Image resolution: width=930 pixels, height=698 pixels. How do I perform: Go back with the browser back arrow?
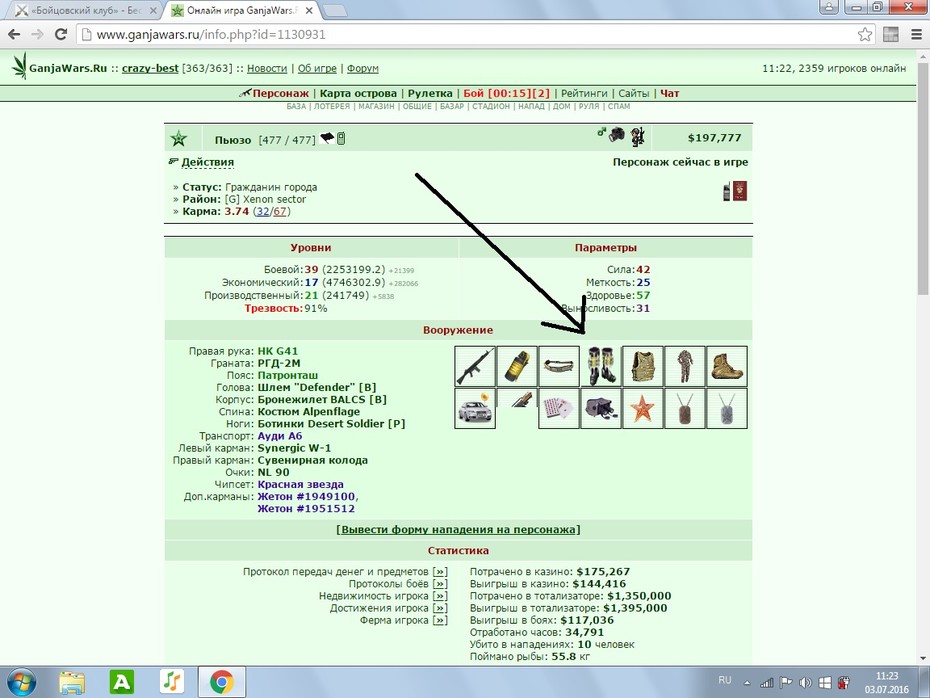tap(14, 34)
